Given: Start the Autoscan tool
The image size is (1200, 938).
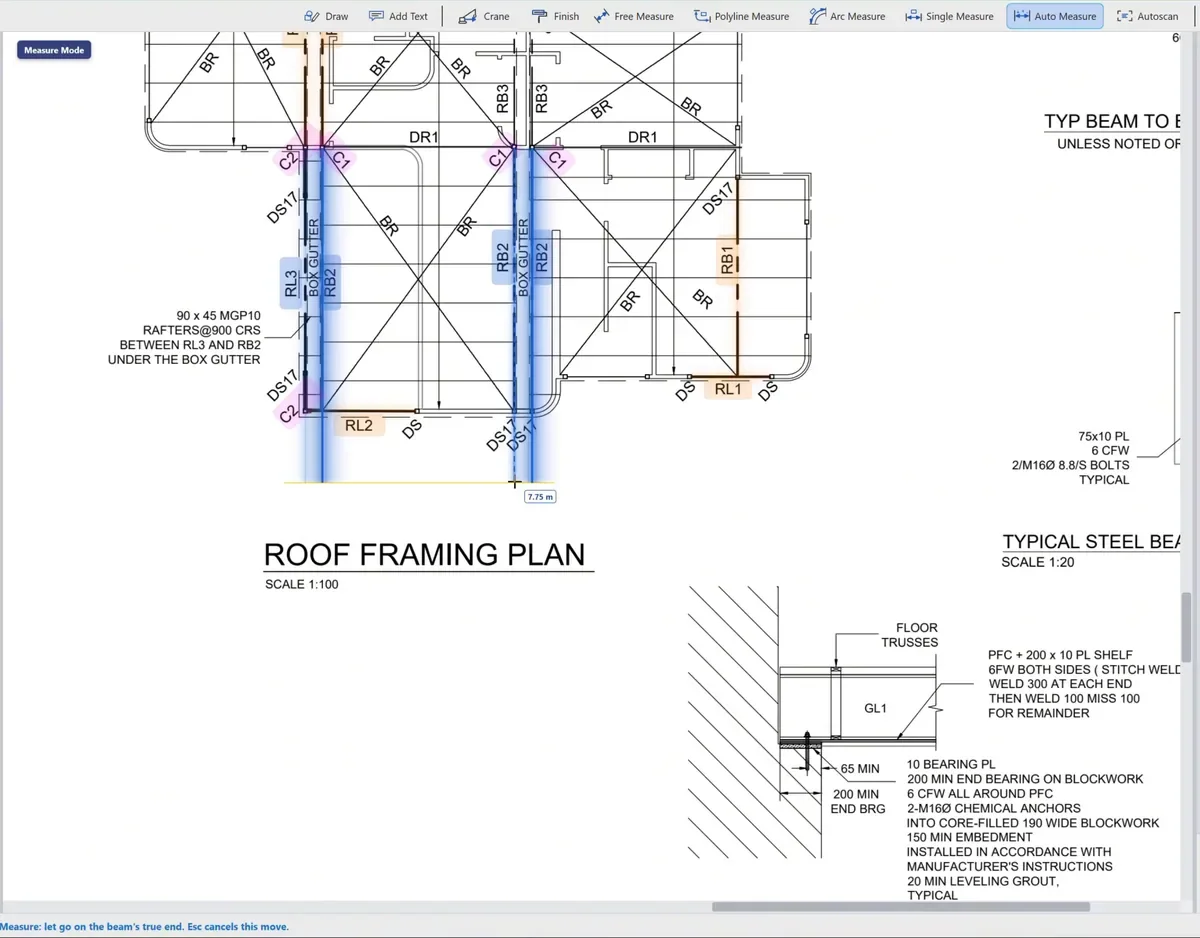Looking at the screenshot, I should pyautogui.click(x=1147, y=16).
